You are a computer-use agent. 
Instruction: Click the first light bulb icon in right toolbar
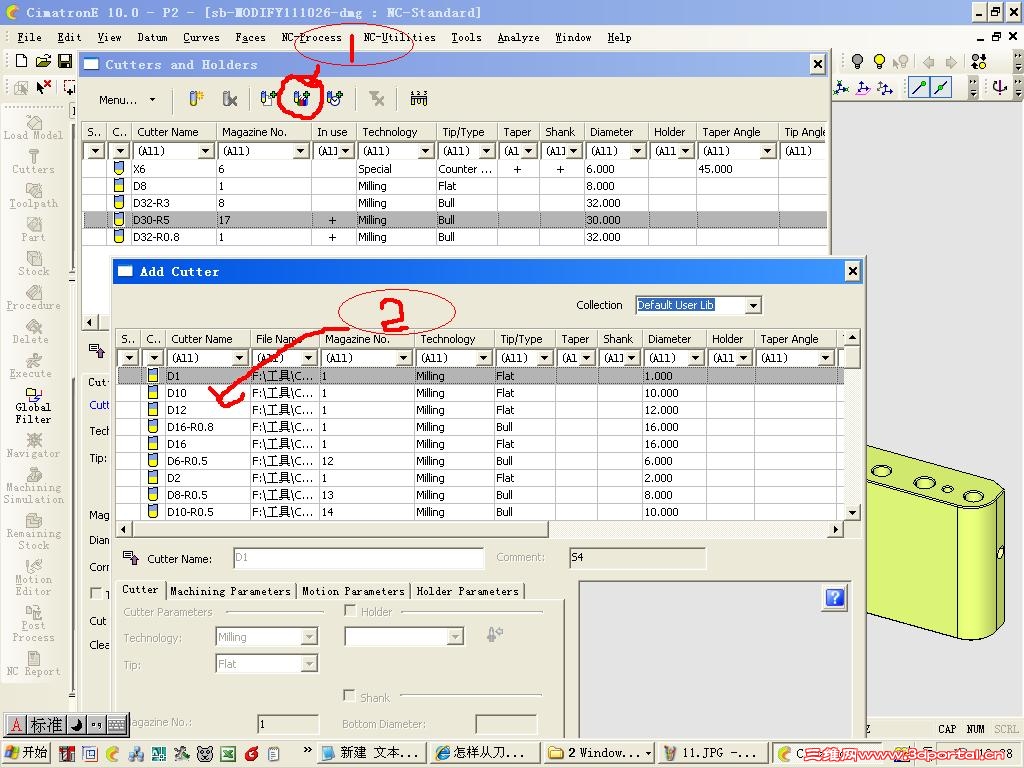click(x=857, y=61)
